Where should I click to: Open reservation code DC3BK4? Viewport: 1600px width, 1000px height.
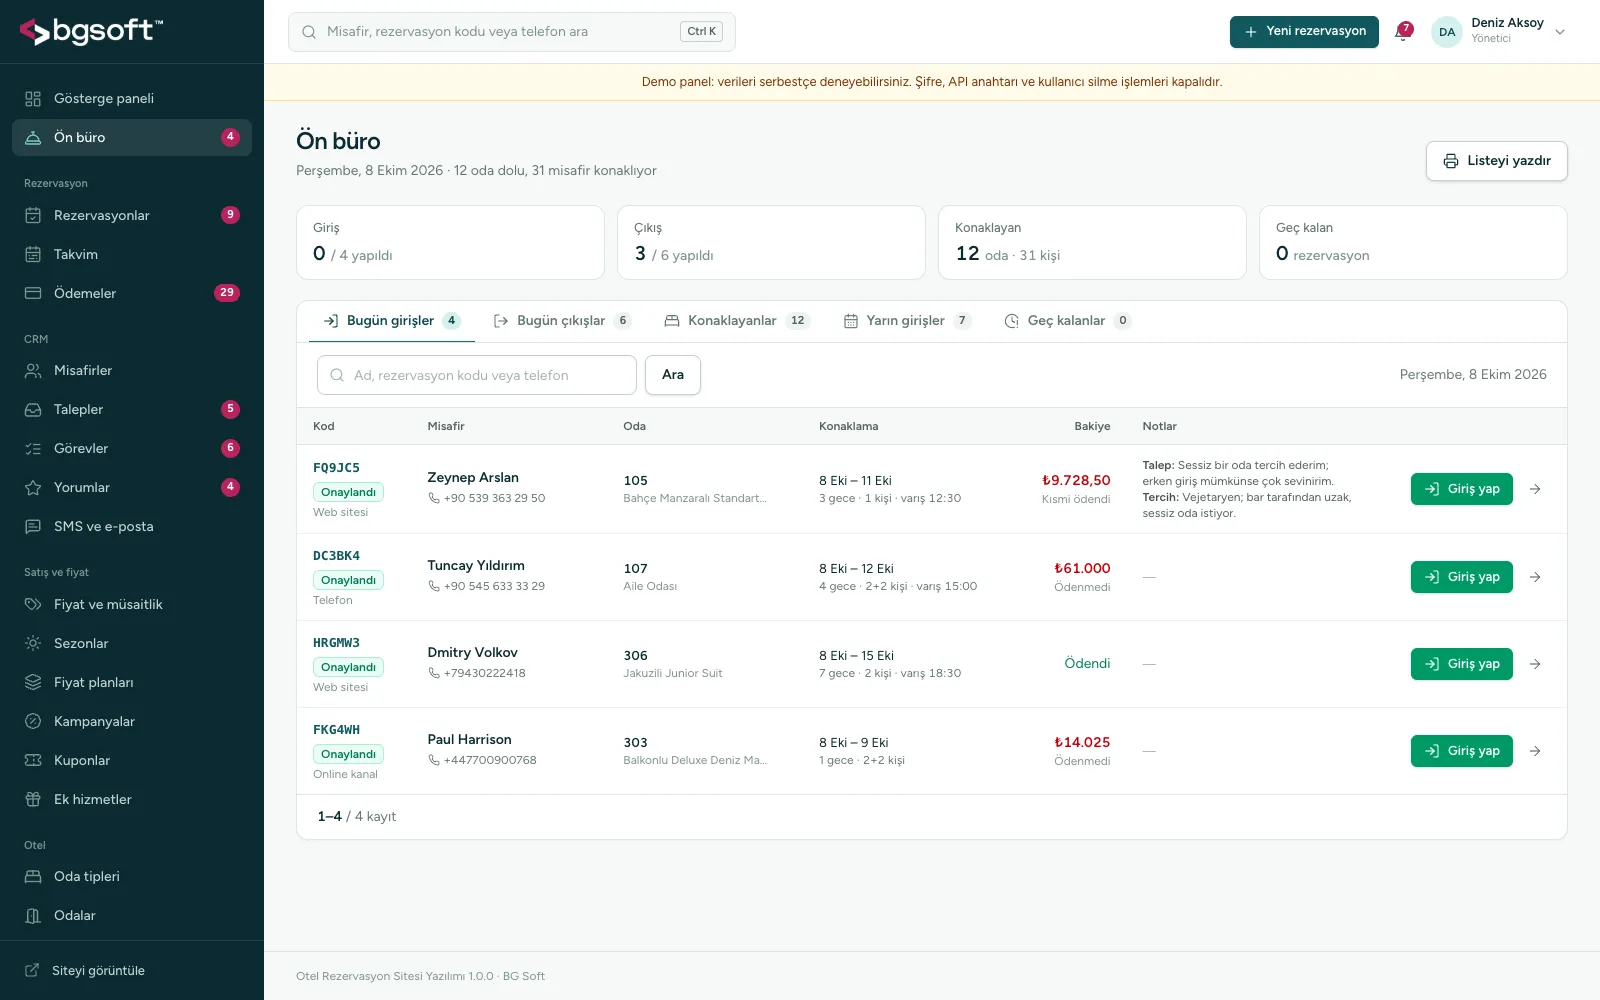coord(336,556)
